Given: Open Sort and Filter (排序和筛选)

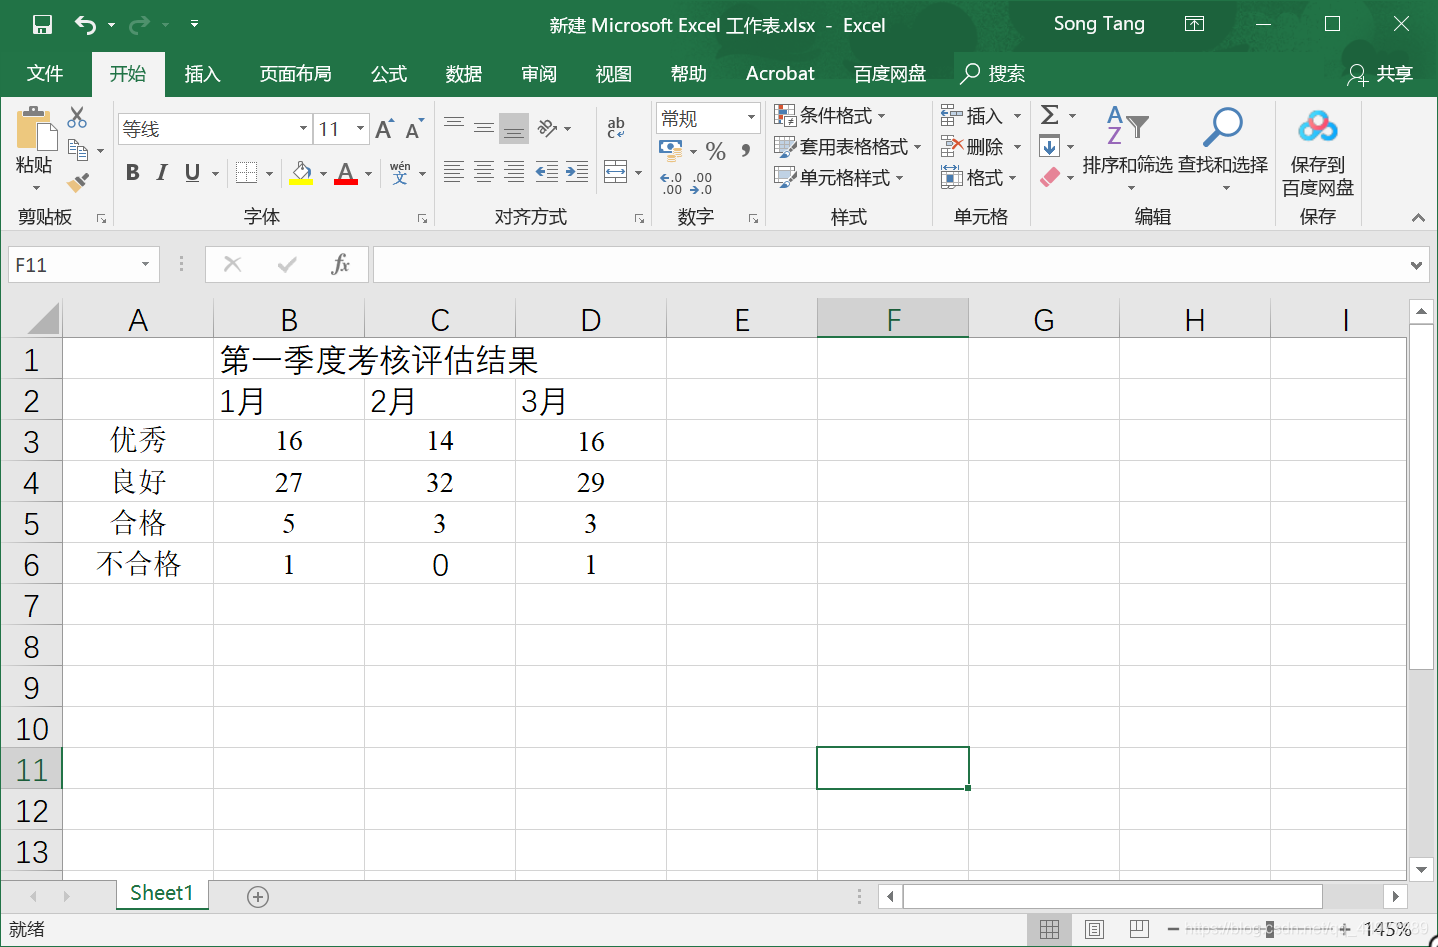Looking at the screenshot, I should (x=1128, y=148).
